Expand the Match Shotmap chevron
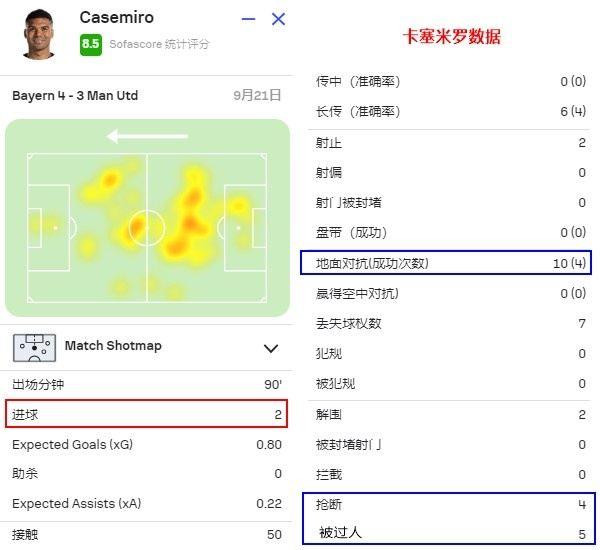The image size is (600, 550). (x=271, y=348)
